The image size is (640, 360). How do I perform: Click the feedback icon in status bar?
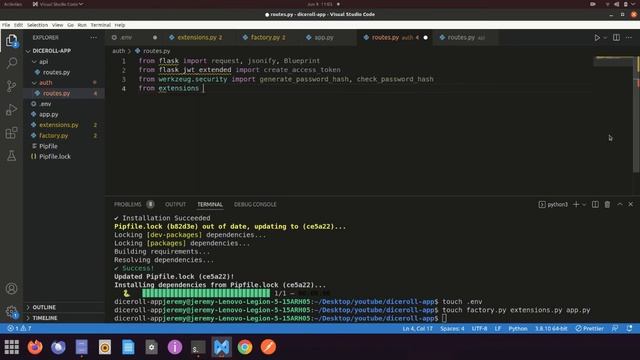pyautogui.click(x=615, y=328)
